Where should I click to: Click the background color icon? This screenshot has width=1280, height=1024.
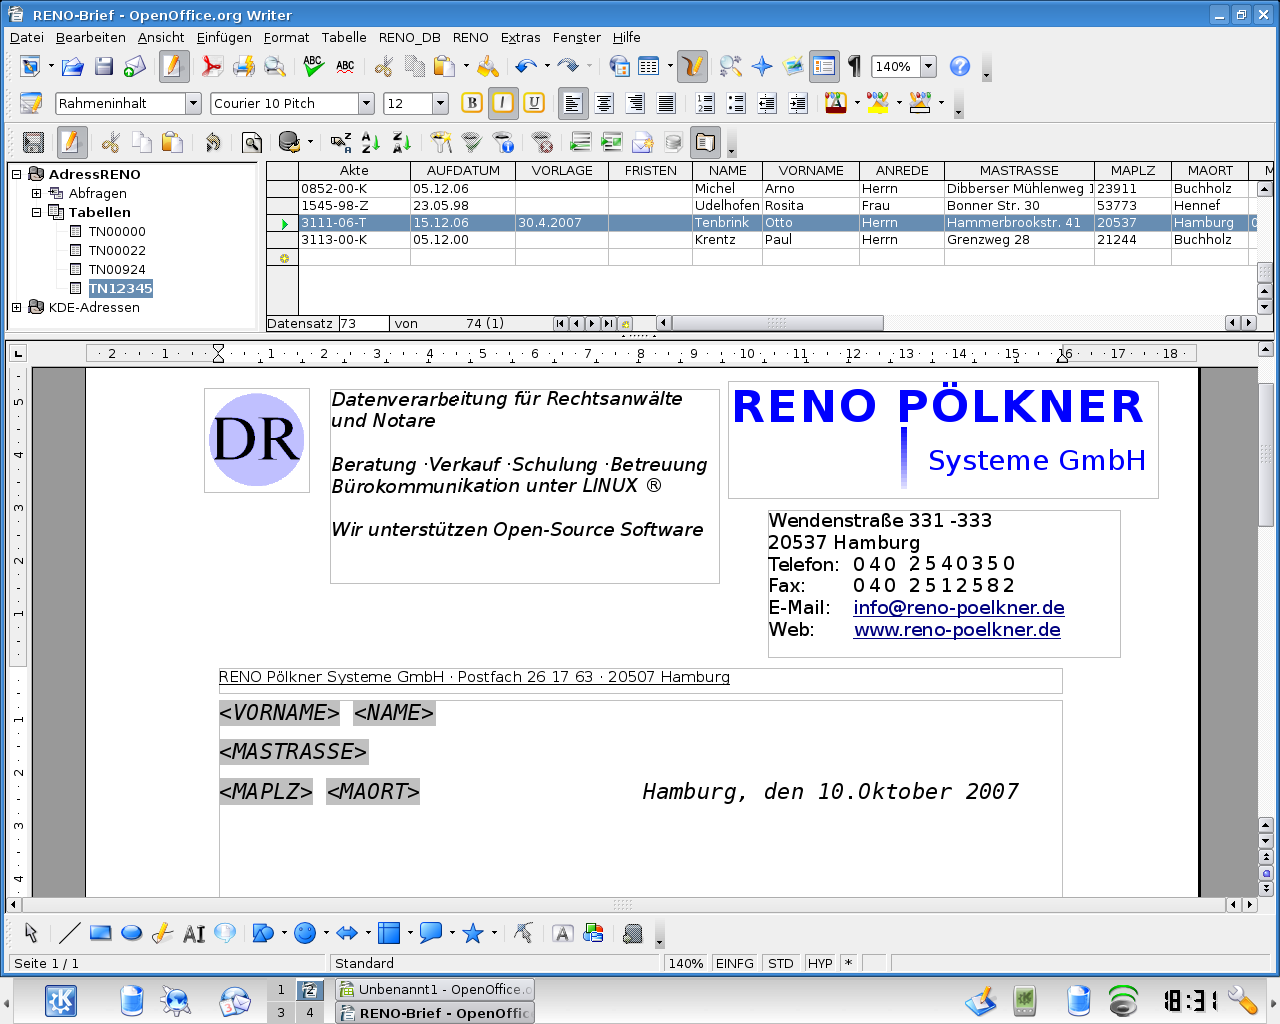pos(920,103)
